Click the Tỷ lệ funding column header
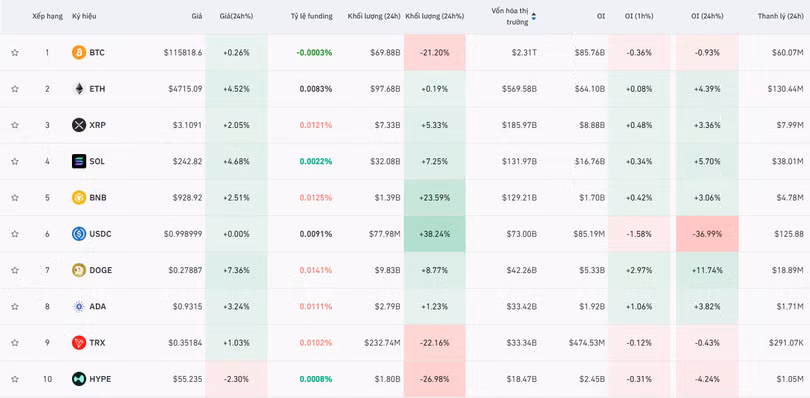This screenshot has width=810, height=398. (x=311, y=16)
